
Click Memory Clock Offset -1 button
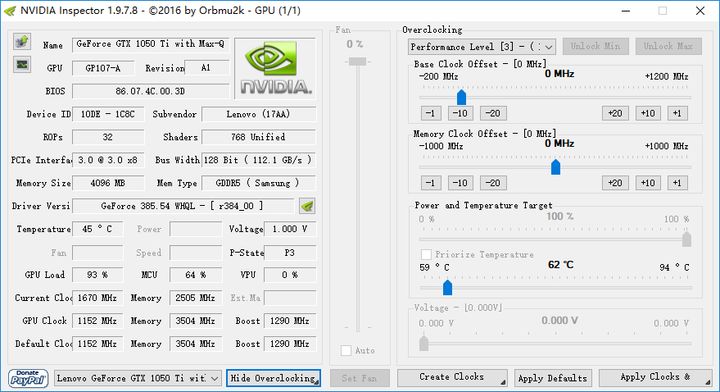pyautogui.click(x=431, y=183)
